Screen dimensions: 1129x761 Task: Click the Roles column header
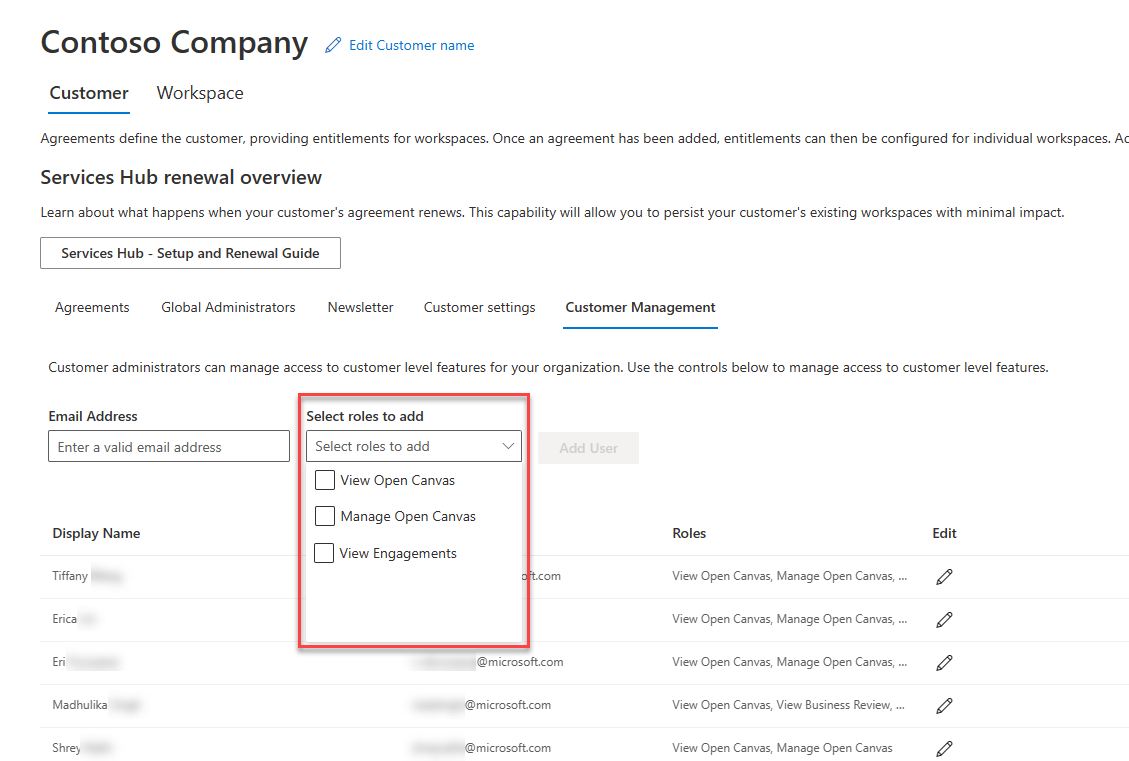tap(689, 533)
